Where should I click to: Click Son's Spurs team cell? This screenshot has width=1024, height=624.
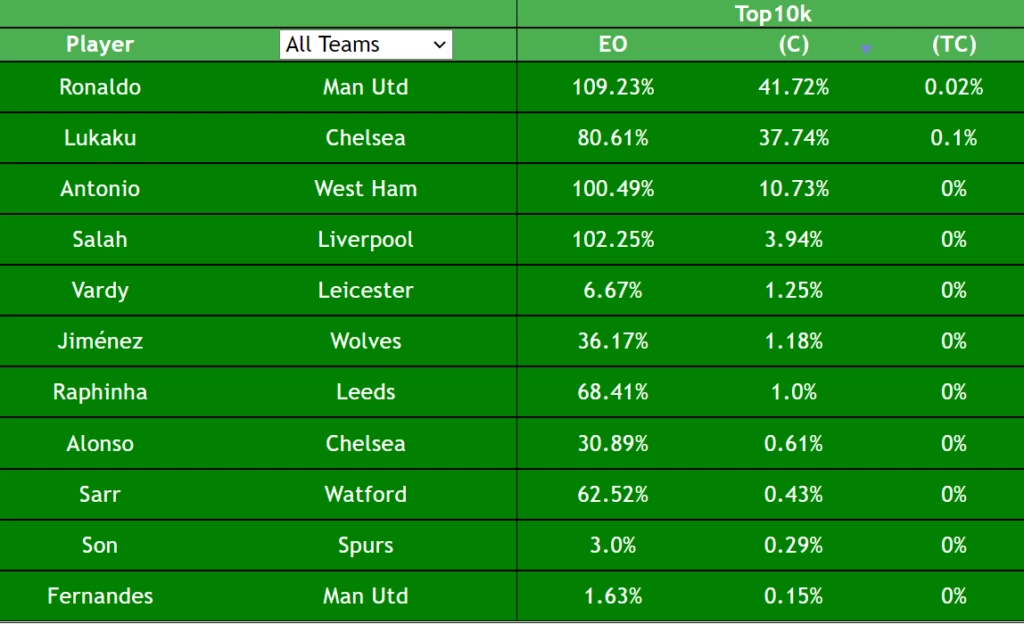[366, 545]
